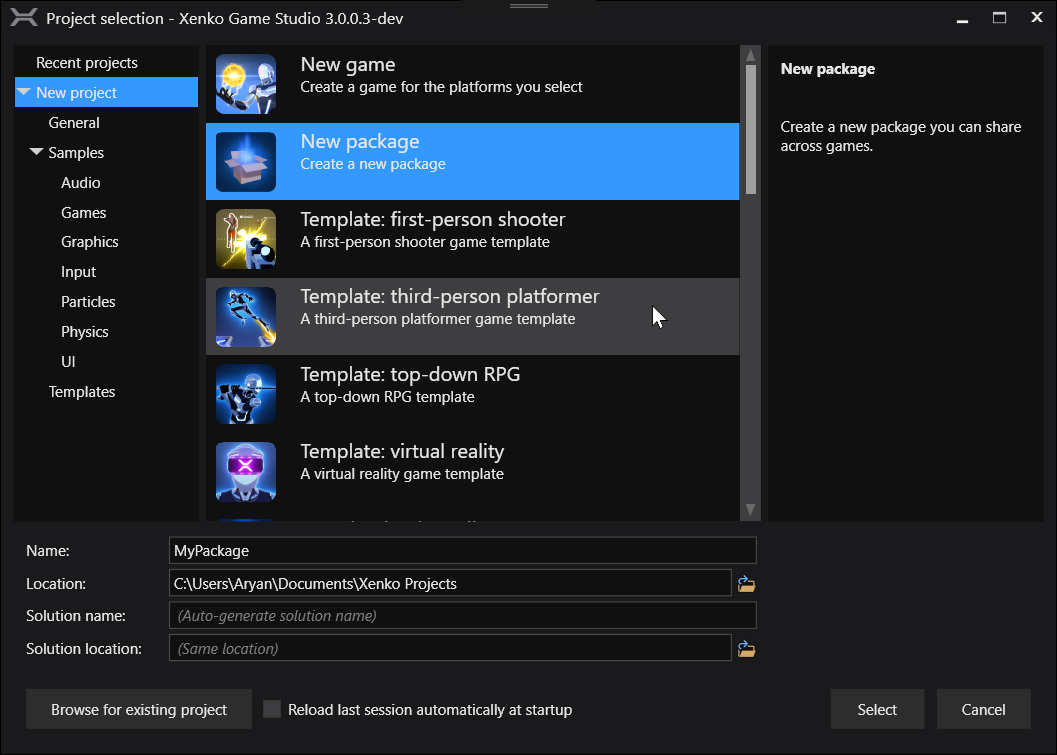The height and width of the screenshot is (755, 1057).
Task: Click the first-person shooter template icon
Action: [245, 239]
